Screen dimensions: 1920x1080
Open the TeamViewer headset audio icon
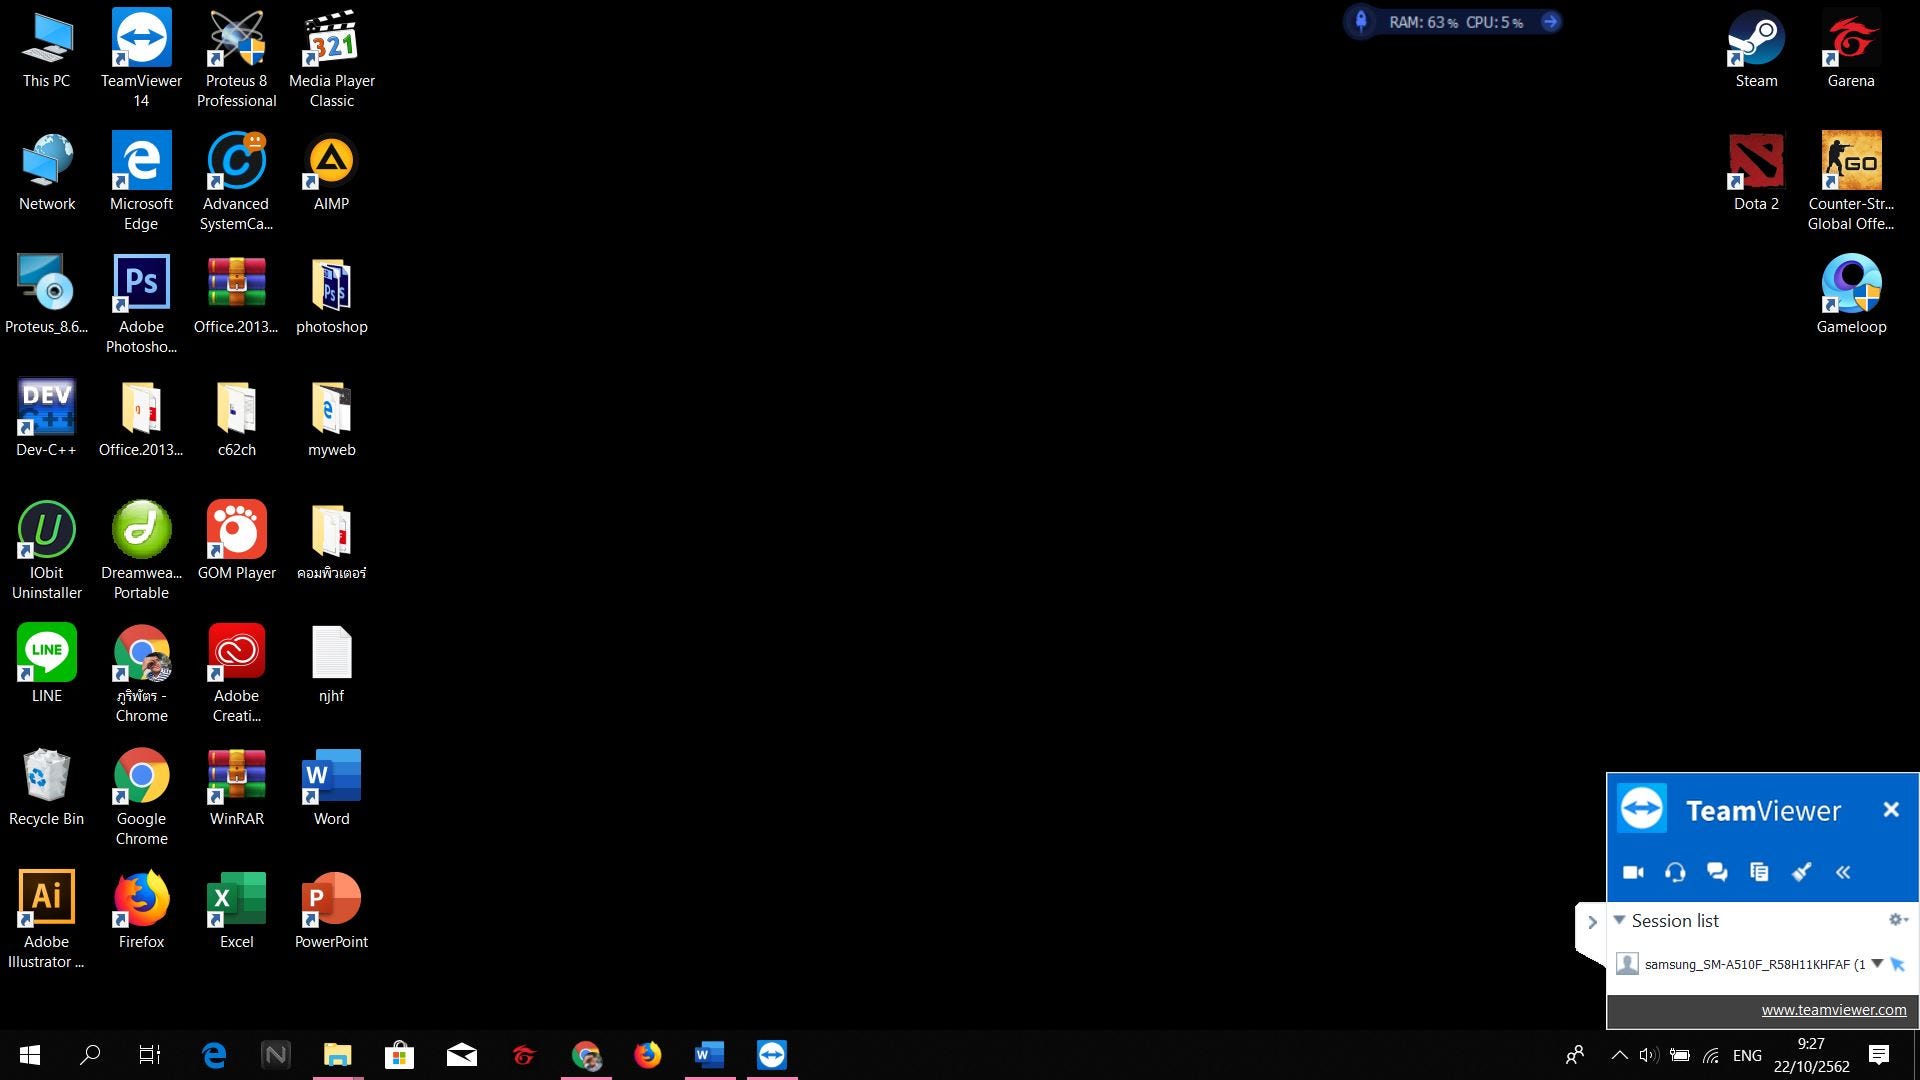click(1675, 872)
